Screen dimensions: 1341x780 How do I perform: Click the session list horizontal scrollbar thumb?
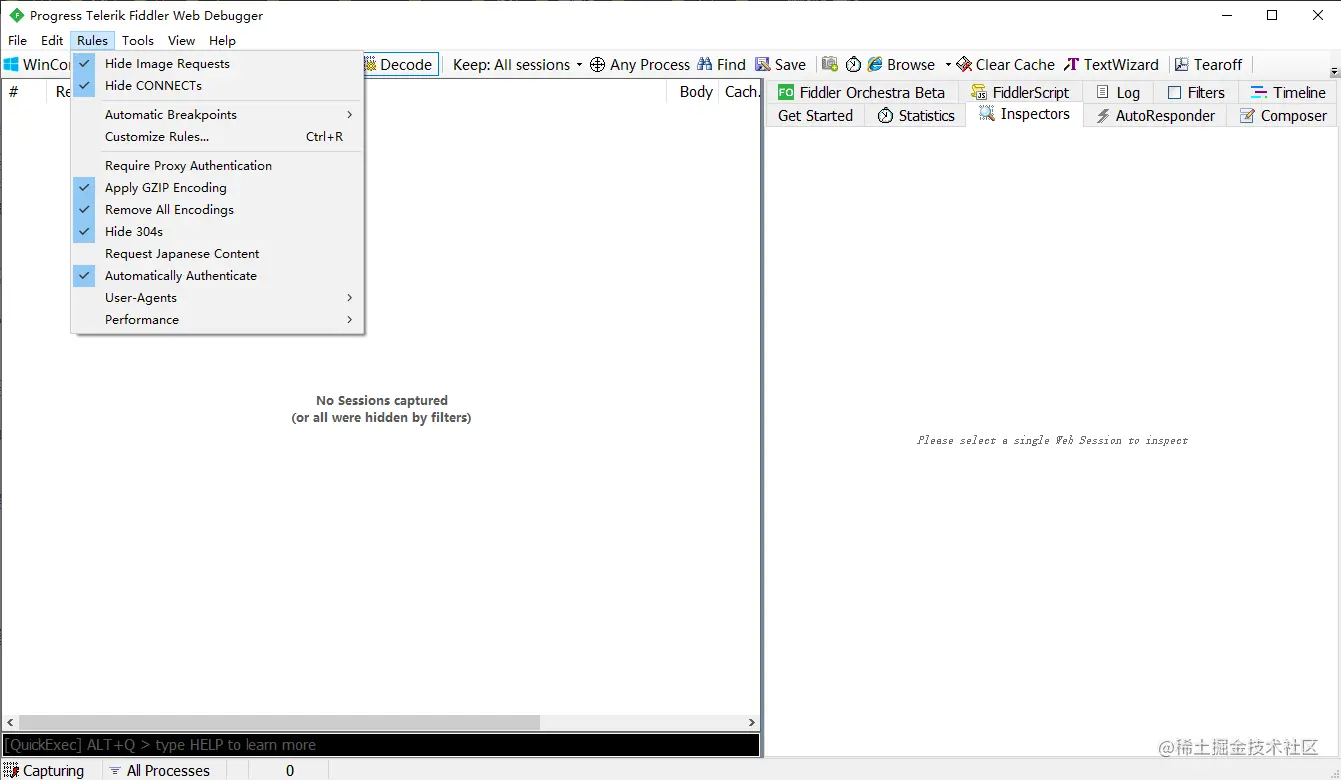[x=279, y=722]
